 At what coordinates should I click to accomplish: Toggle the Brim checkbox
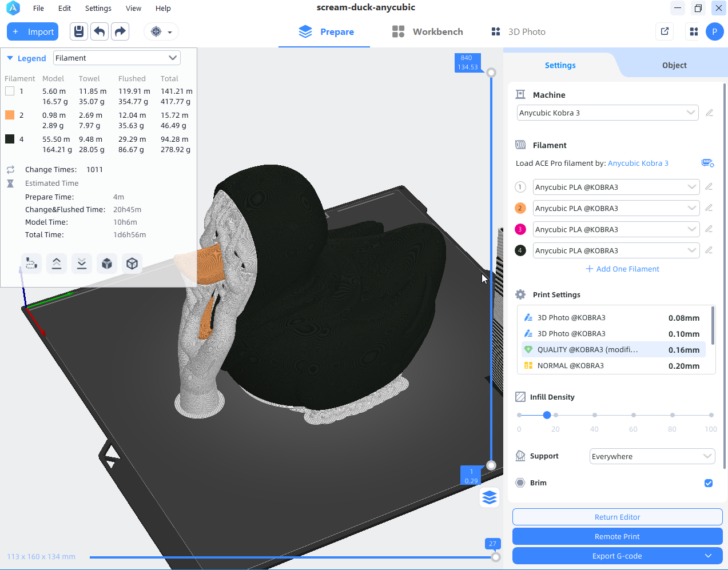(708, 483)
